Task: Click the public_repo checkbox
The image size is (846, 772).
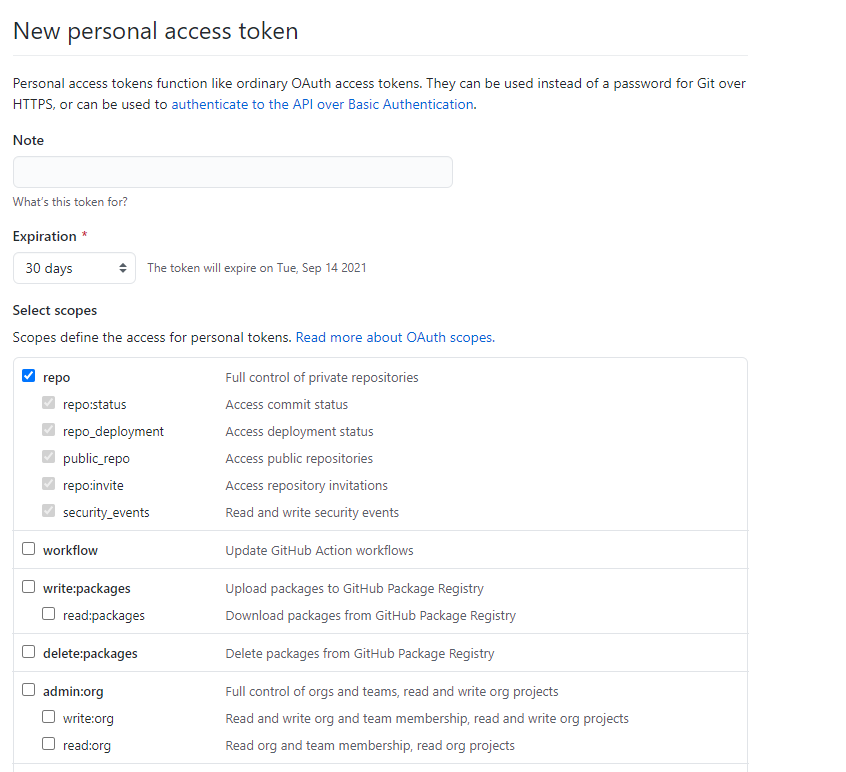Action: (48, 458)
